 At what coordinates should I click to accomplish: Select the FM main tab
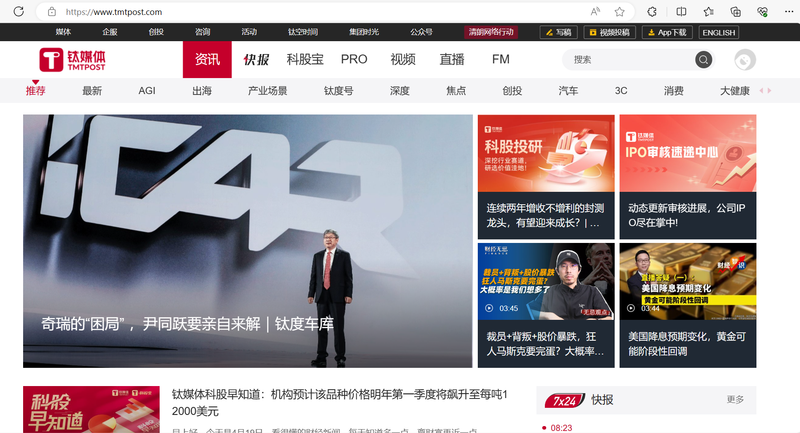click(x=501, y=60)
